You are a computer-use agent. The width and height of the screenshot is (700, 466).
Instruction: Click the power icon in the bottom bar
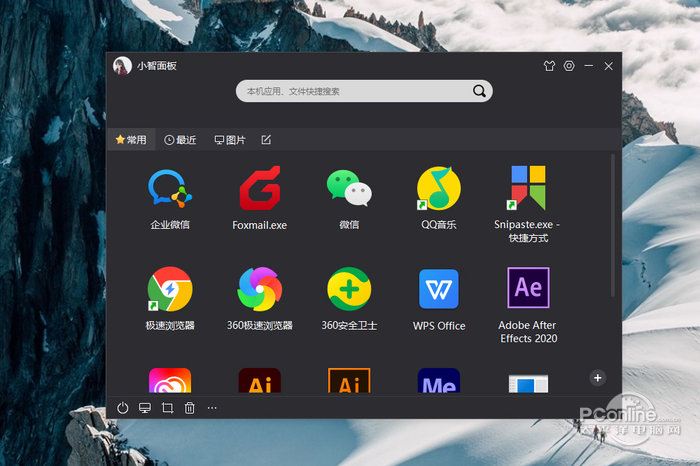[x=123, y=408]
